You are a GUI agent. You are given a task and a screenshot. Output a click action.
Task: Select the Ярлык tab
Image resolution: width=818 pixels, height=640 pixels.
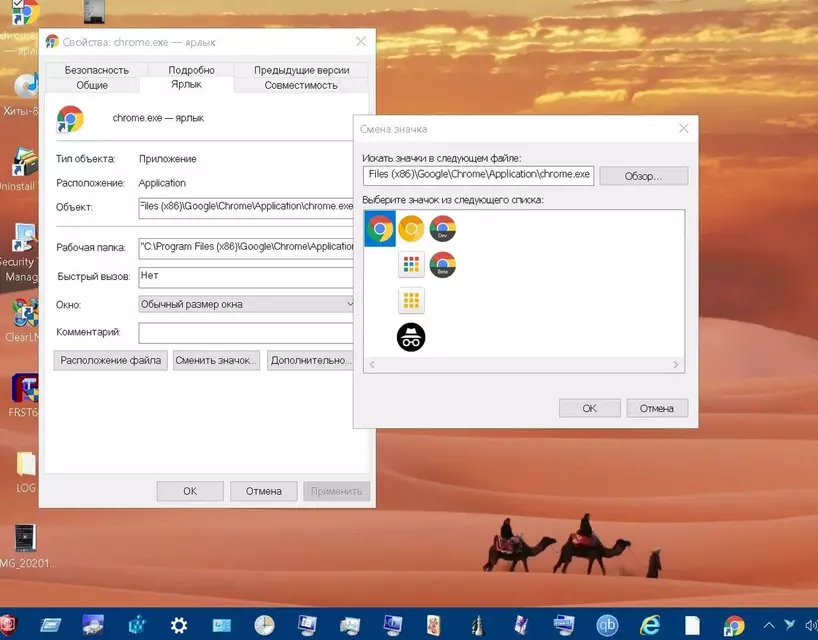(186, 84)
